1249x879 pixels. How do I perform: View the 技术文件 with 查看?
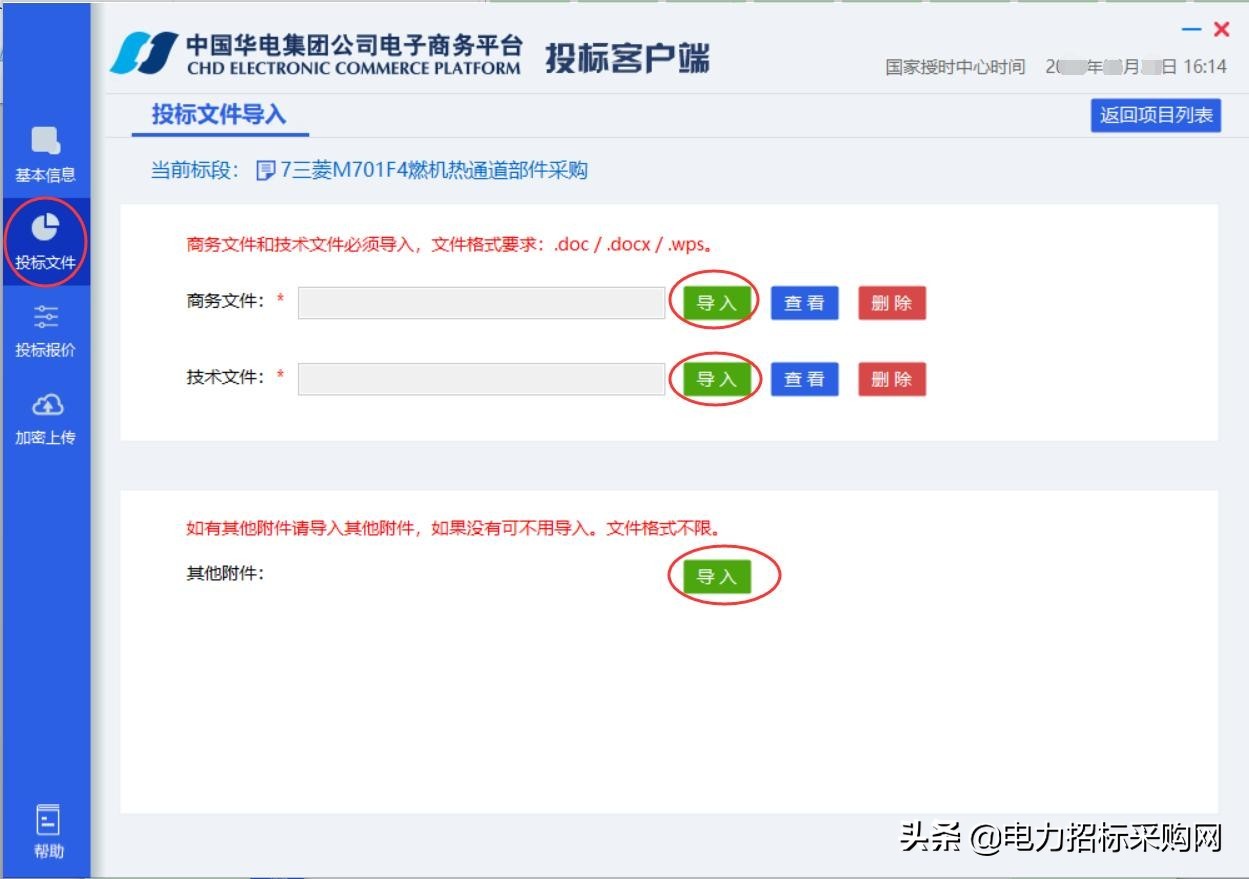[804, 379]
